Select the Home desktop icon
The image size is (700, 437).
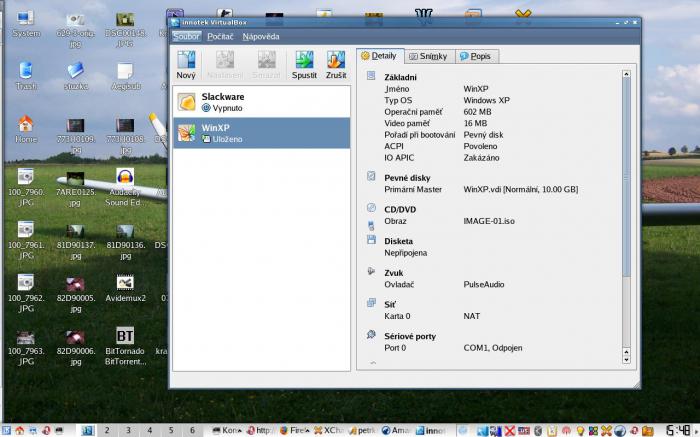point(26,129)
